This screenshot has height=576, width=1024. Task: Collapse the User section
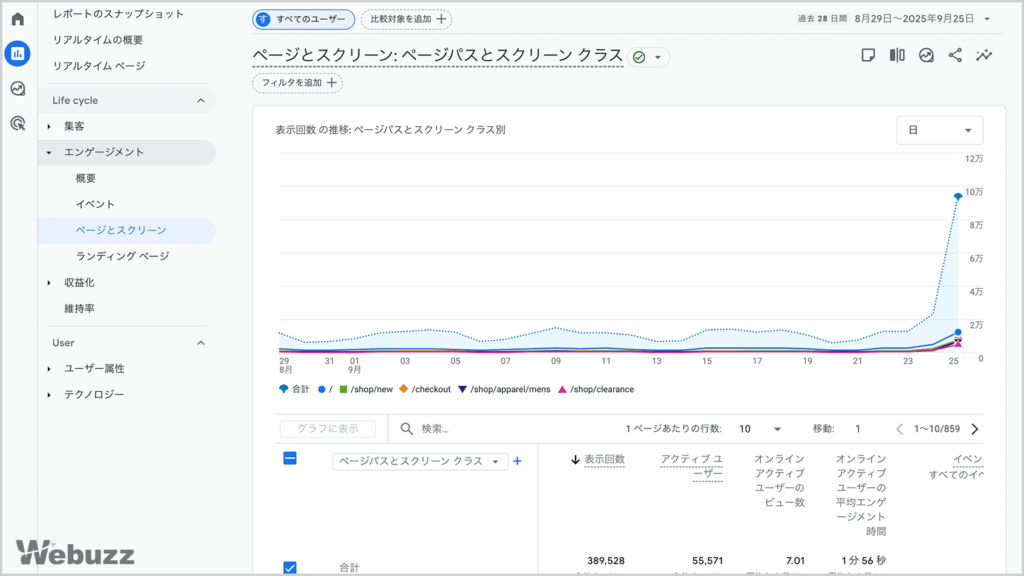click(x=200, y=343)
